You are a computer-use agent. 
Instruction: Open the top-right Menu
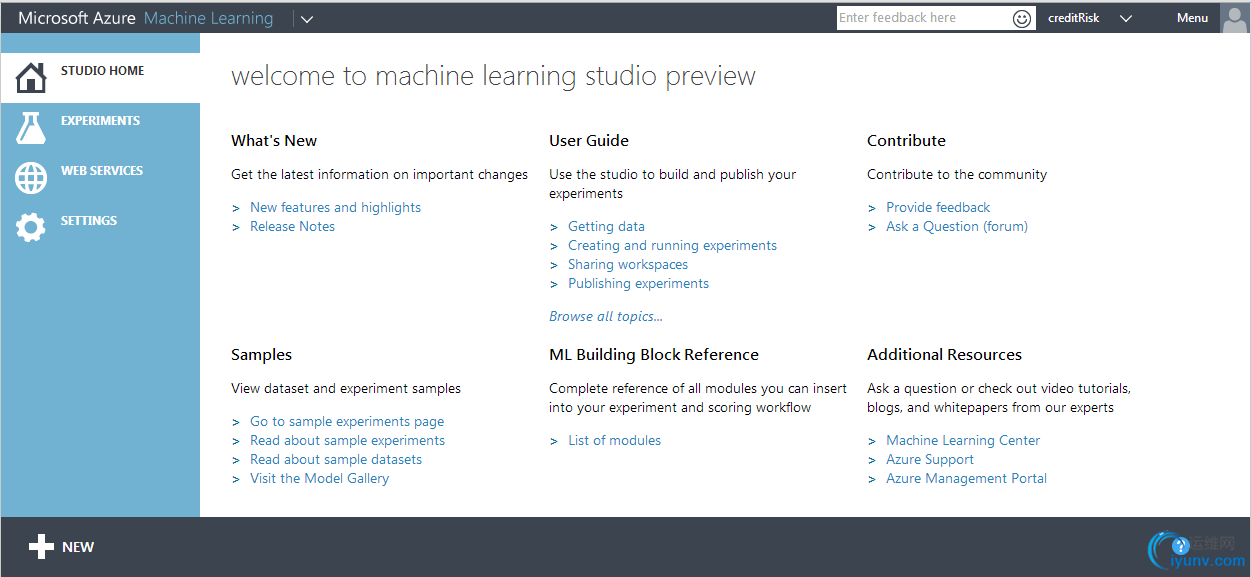click(x=1192, y=18)
